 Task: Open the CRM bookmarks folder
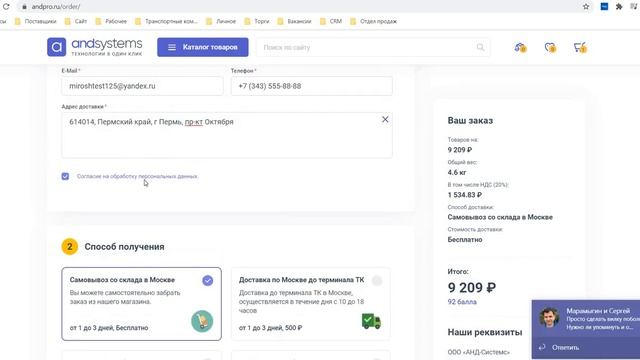pyautogui.click(x=331, y=21)
